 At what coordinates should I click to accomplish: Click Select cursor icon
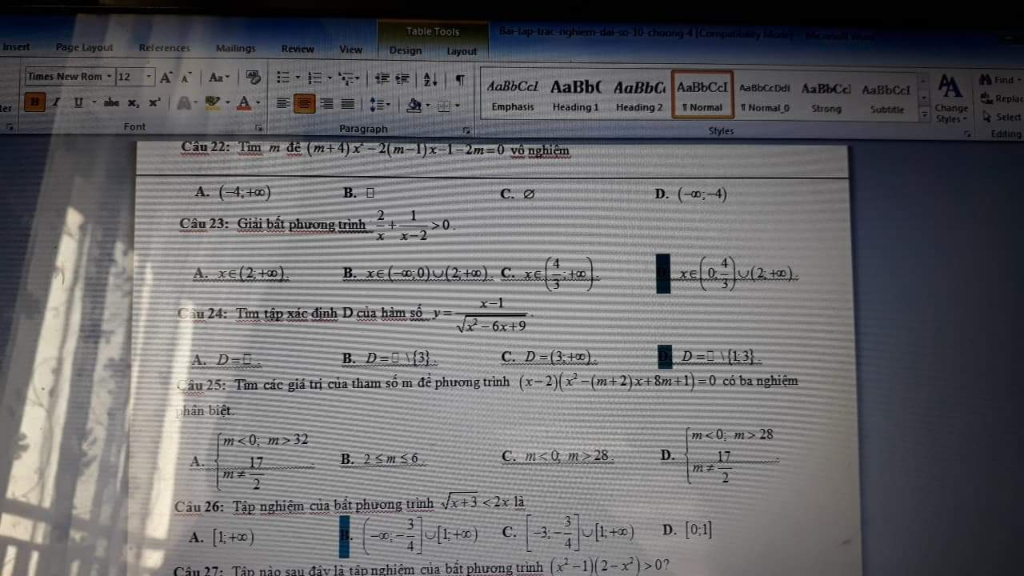(x=987, y=117)
